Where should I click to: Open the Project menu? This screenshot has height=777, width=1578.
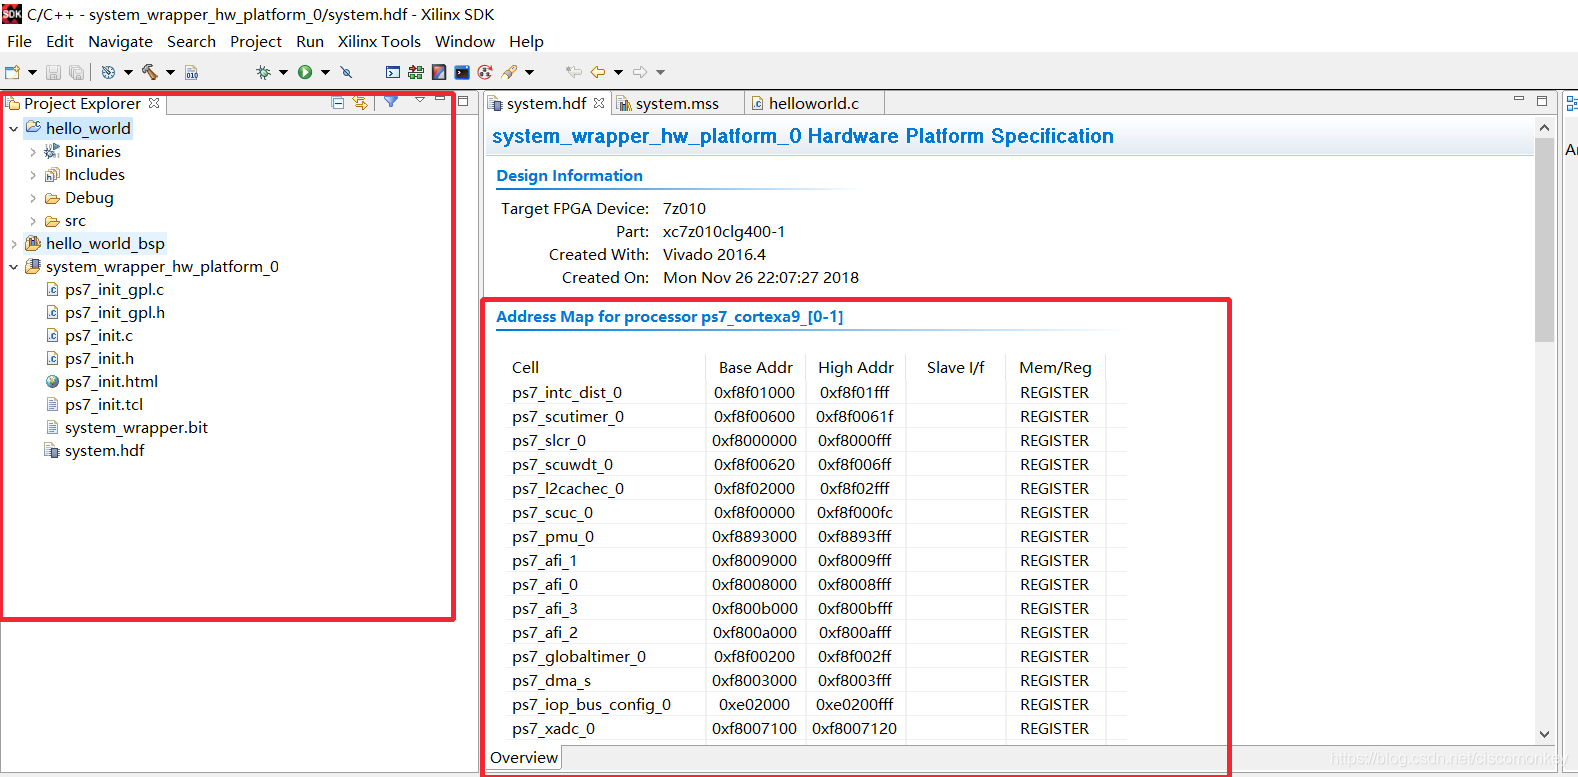256,41
